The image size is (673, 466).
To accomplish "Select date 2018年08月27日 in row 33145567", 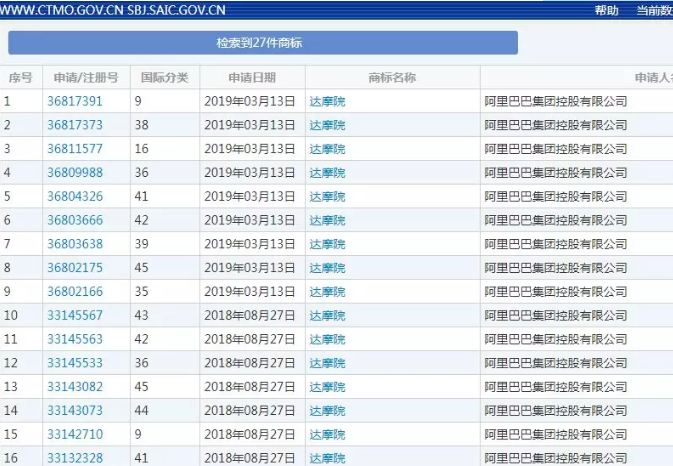I will [x=249, y=315].
